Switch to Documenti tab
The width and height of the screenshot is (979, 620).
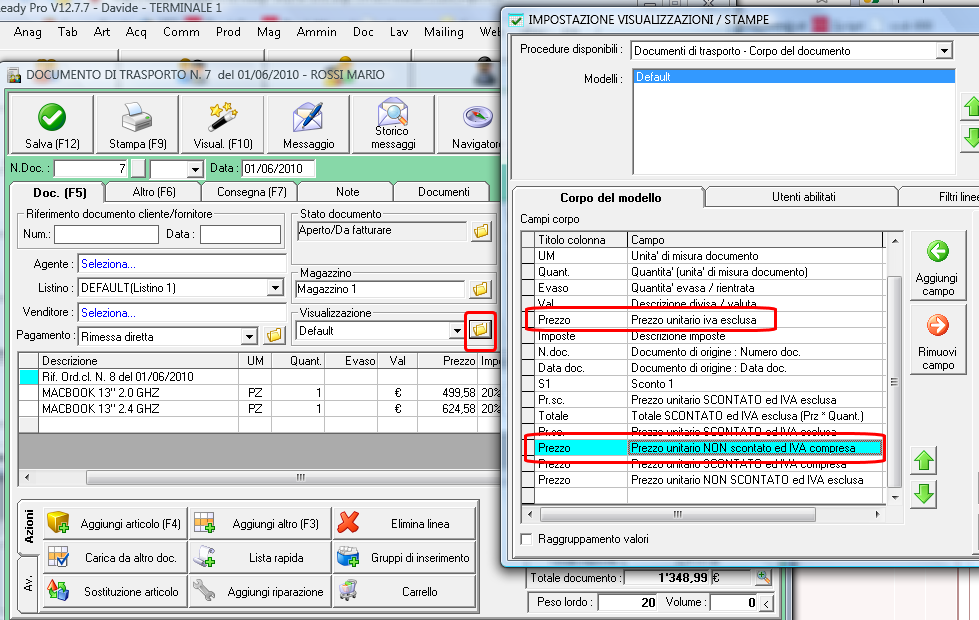tap(443, 192)
